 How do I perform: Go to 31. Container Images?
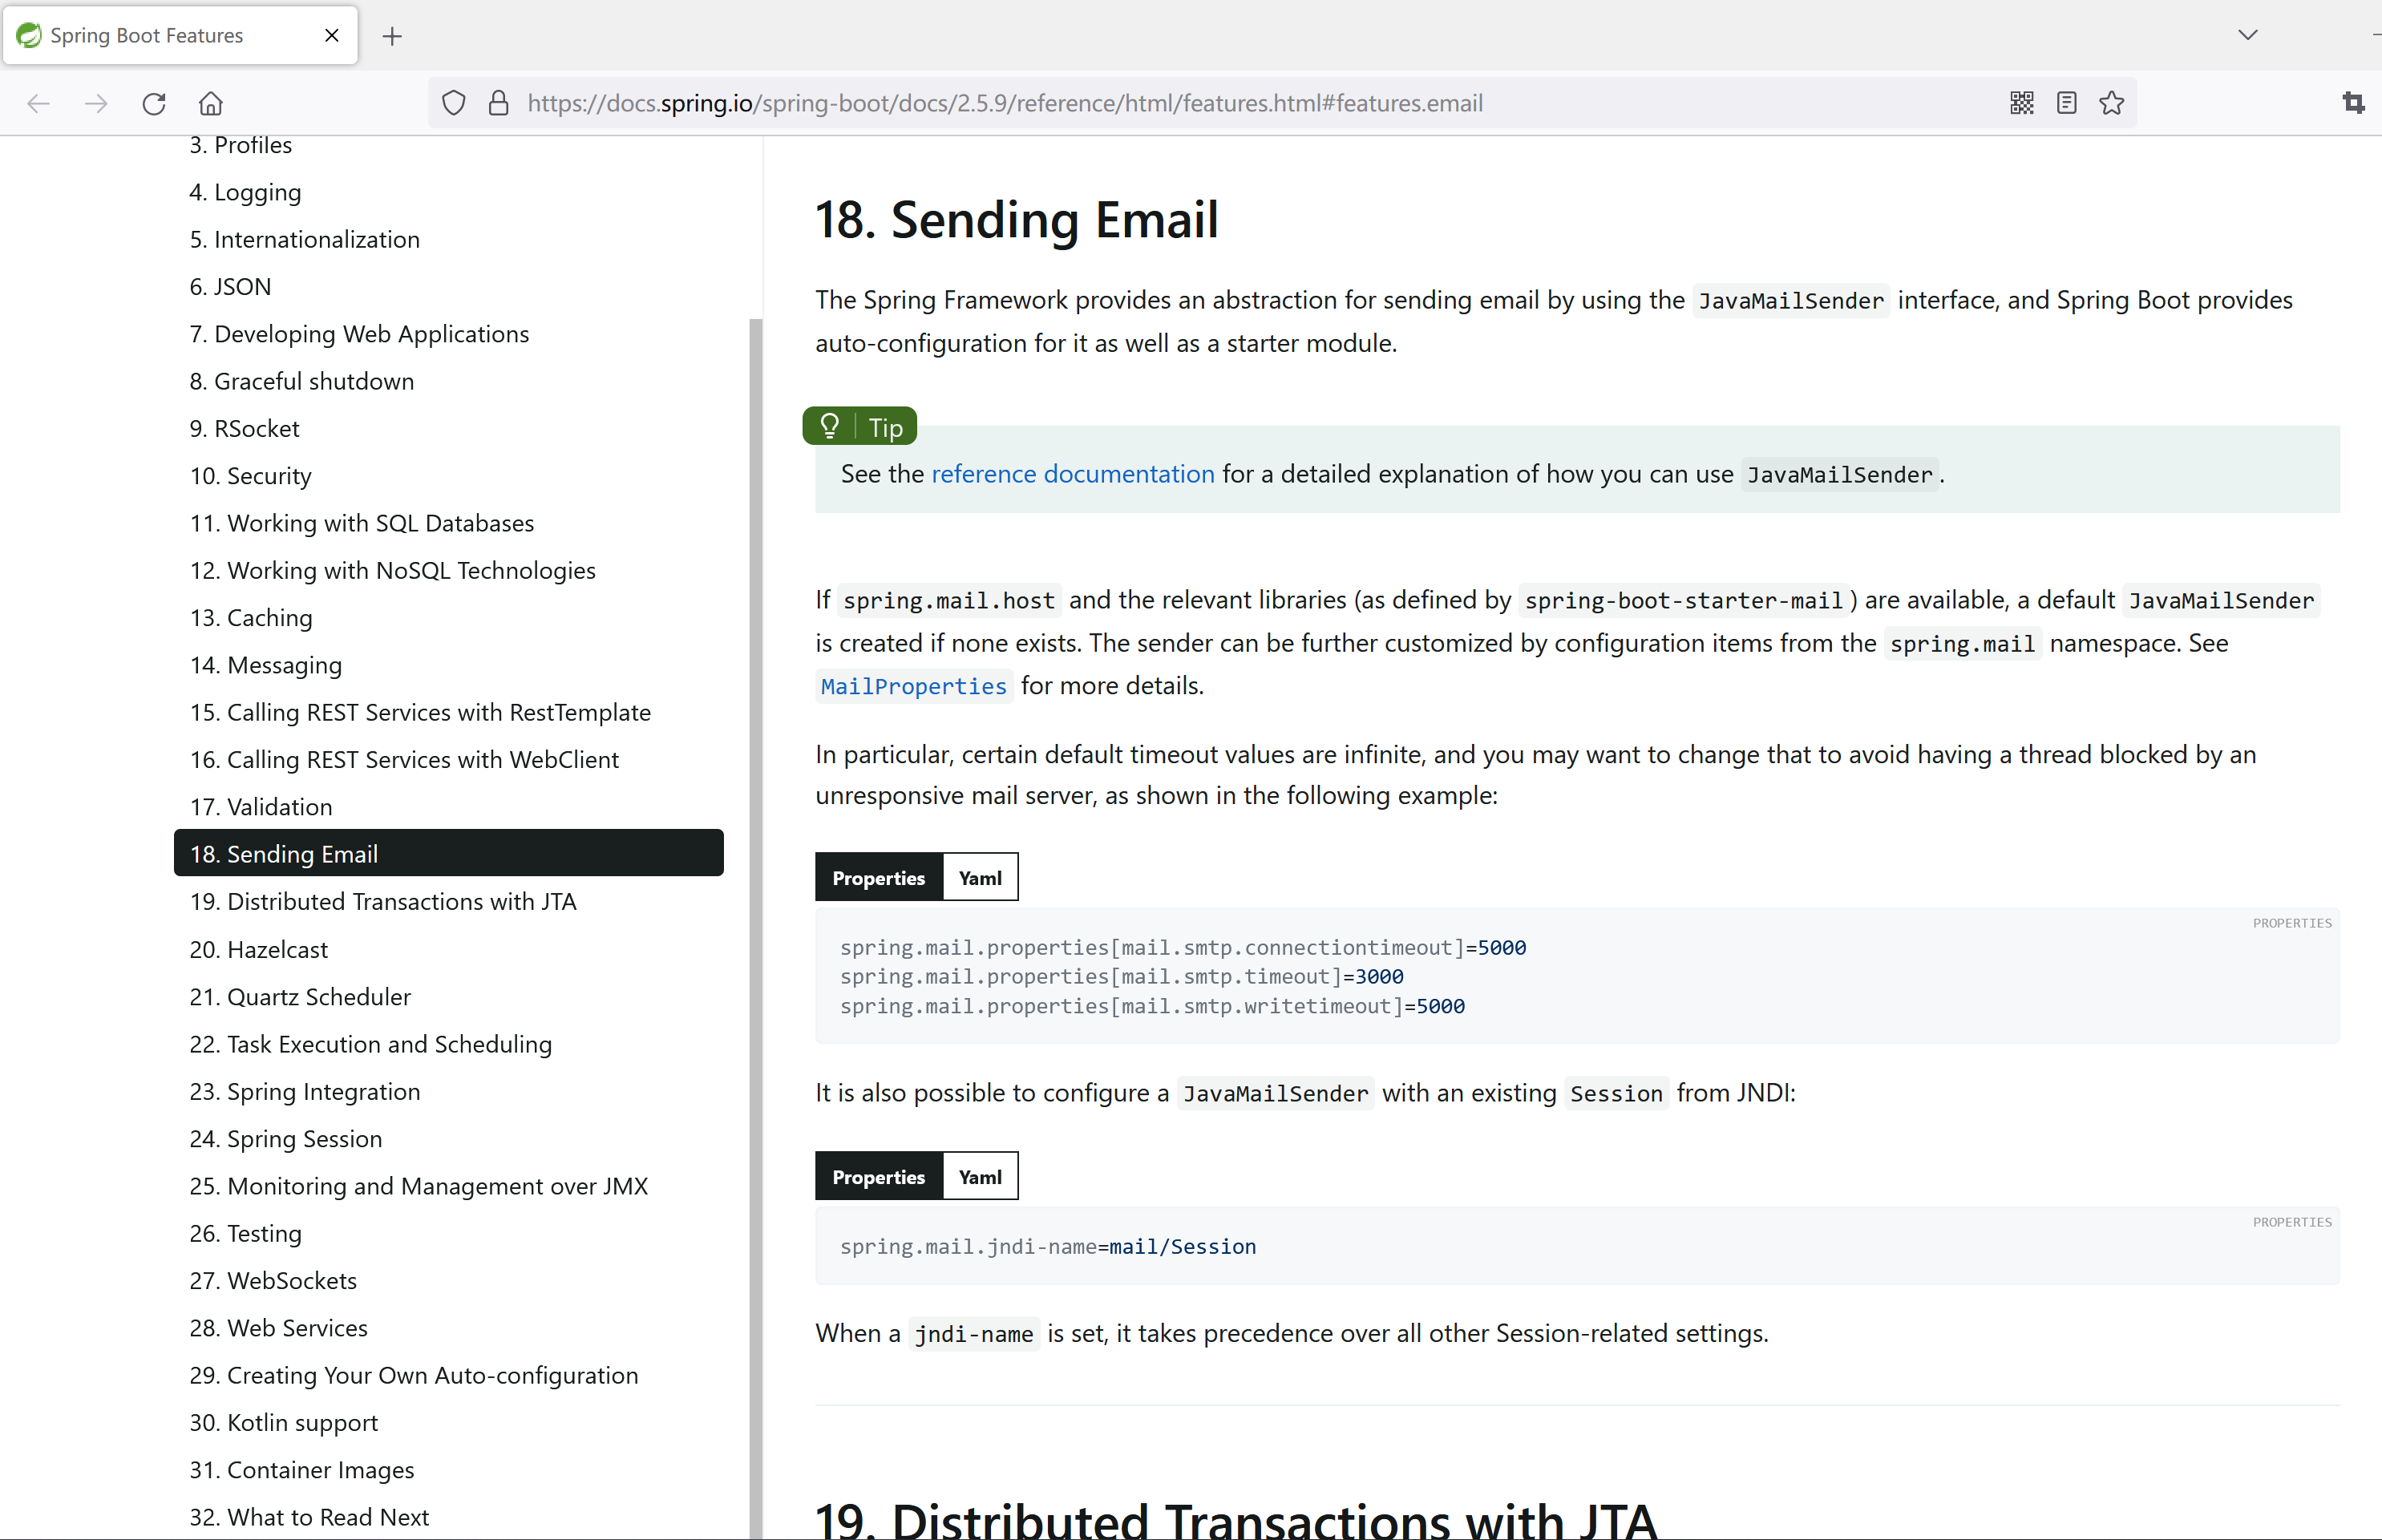pos(301,1470)
